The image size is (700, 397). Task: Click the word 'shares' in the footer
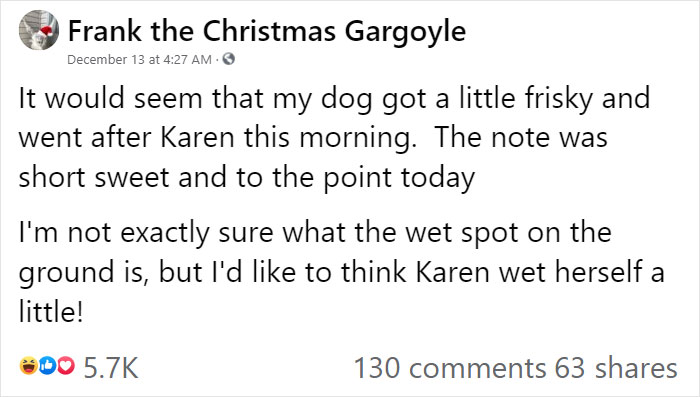(636, 368)
